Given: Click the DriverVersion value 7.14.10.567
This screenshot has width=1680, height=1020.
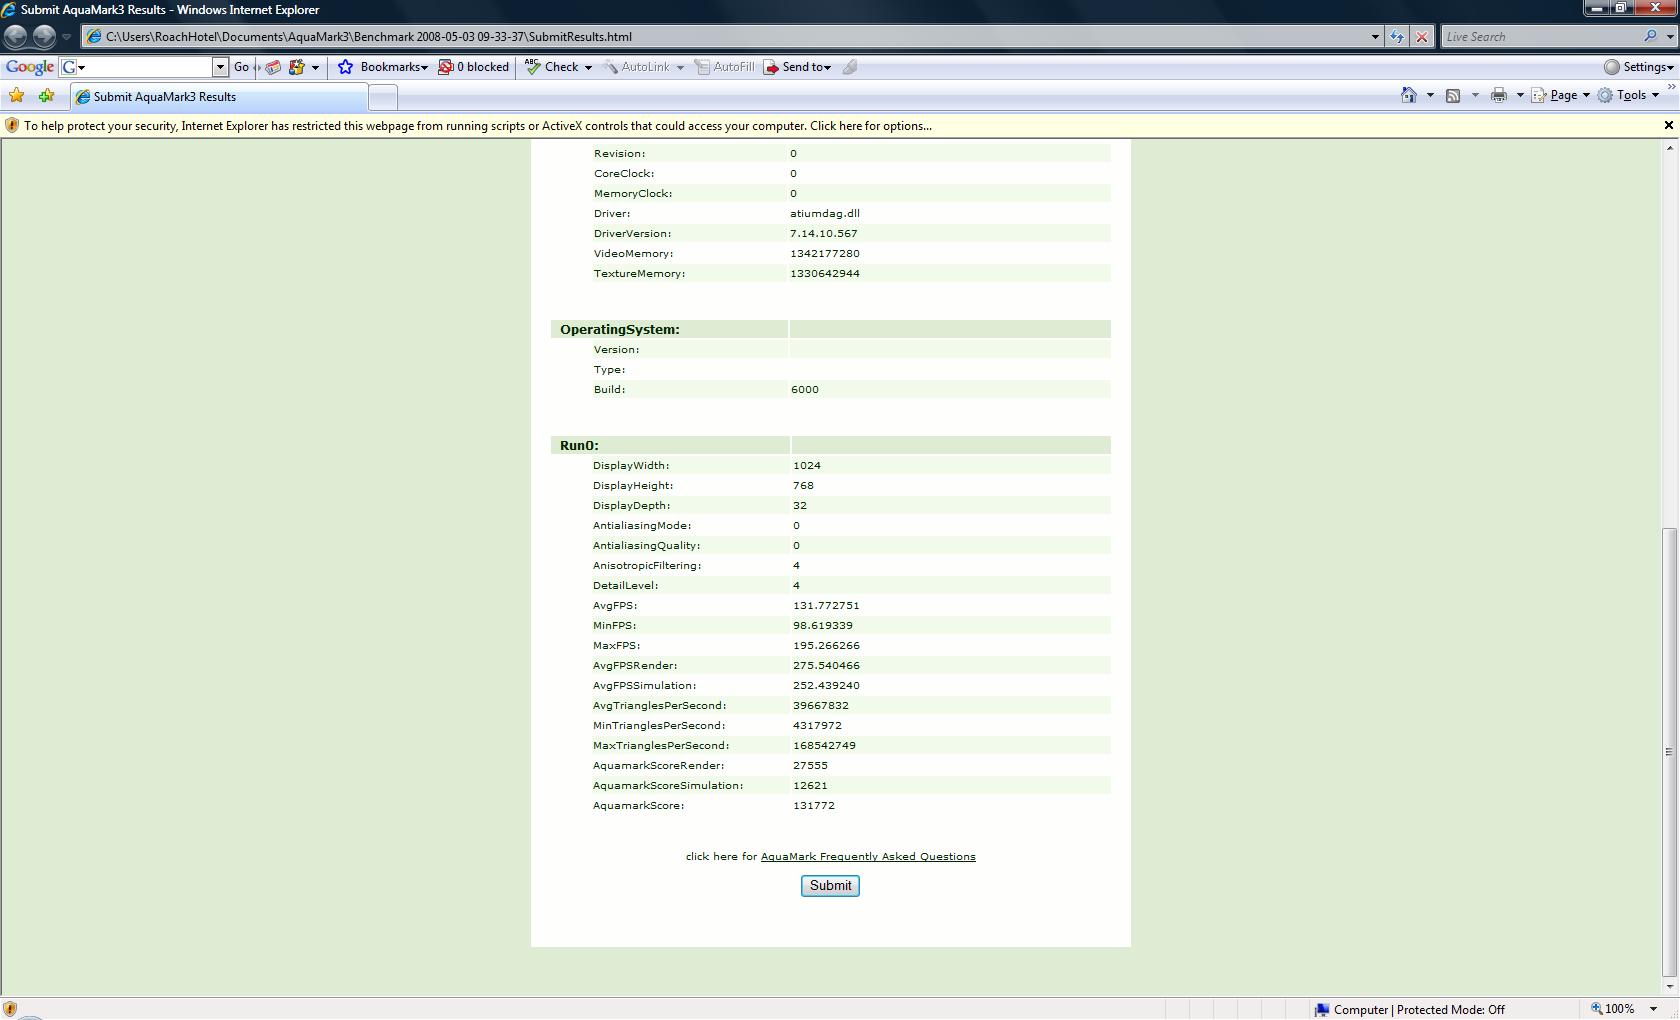Looking at the screenshot, I should tap(824, 233).
